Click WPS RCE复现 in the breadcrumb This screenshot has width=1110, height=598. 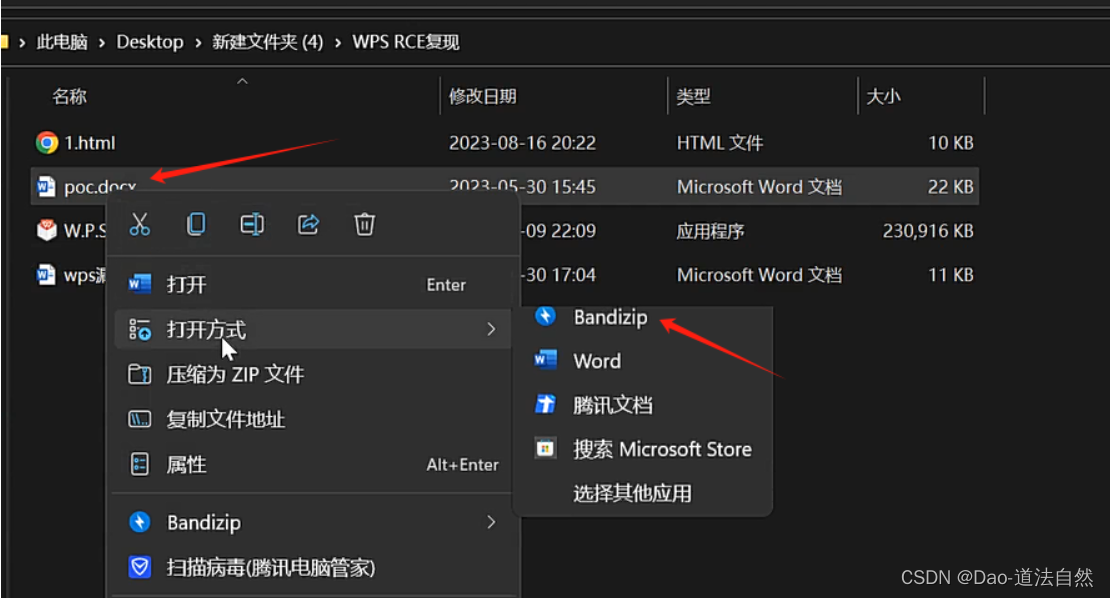tap(406, 42)
